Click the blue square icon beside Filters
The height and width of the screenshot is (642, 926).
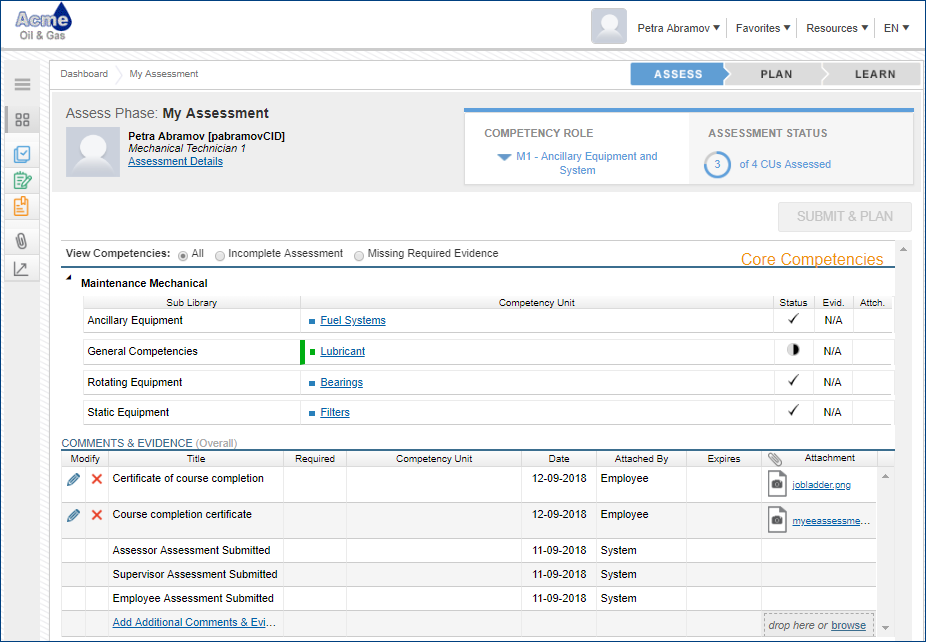312,413
